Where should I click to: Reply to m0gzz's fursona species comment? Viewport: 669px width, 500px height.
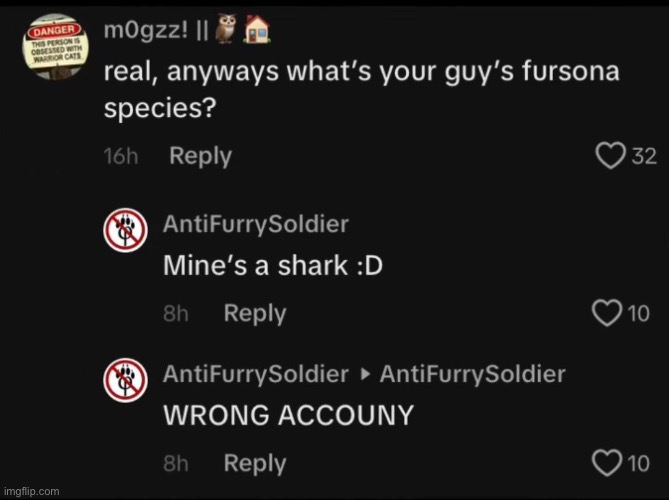point(201,156)
